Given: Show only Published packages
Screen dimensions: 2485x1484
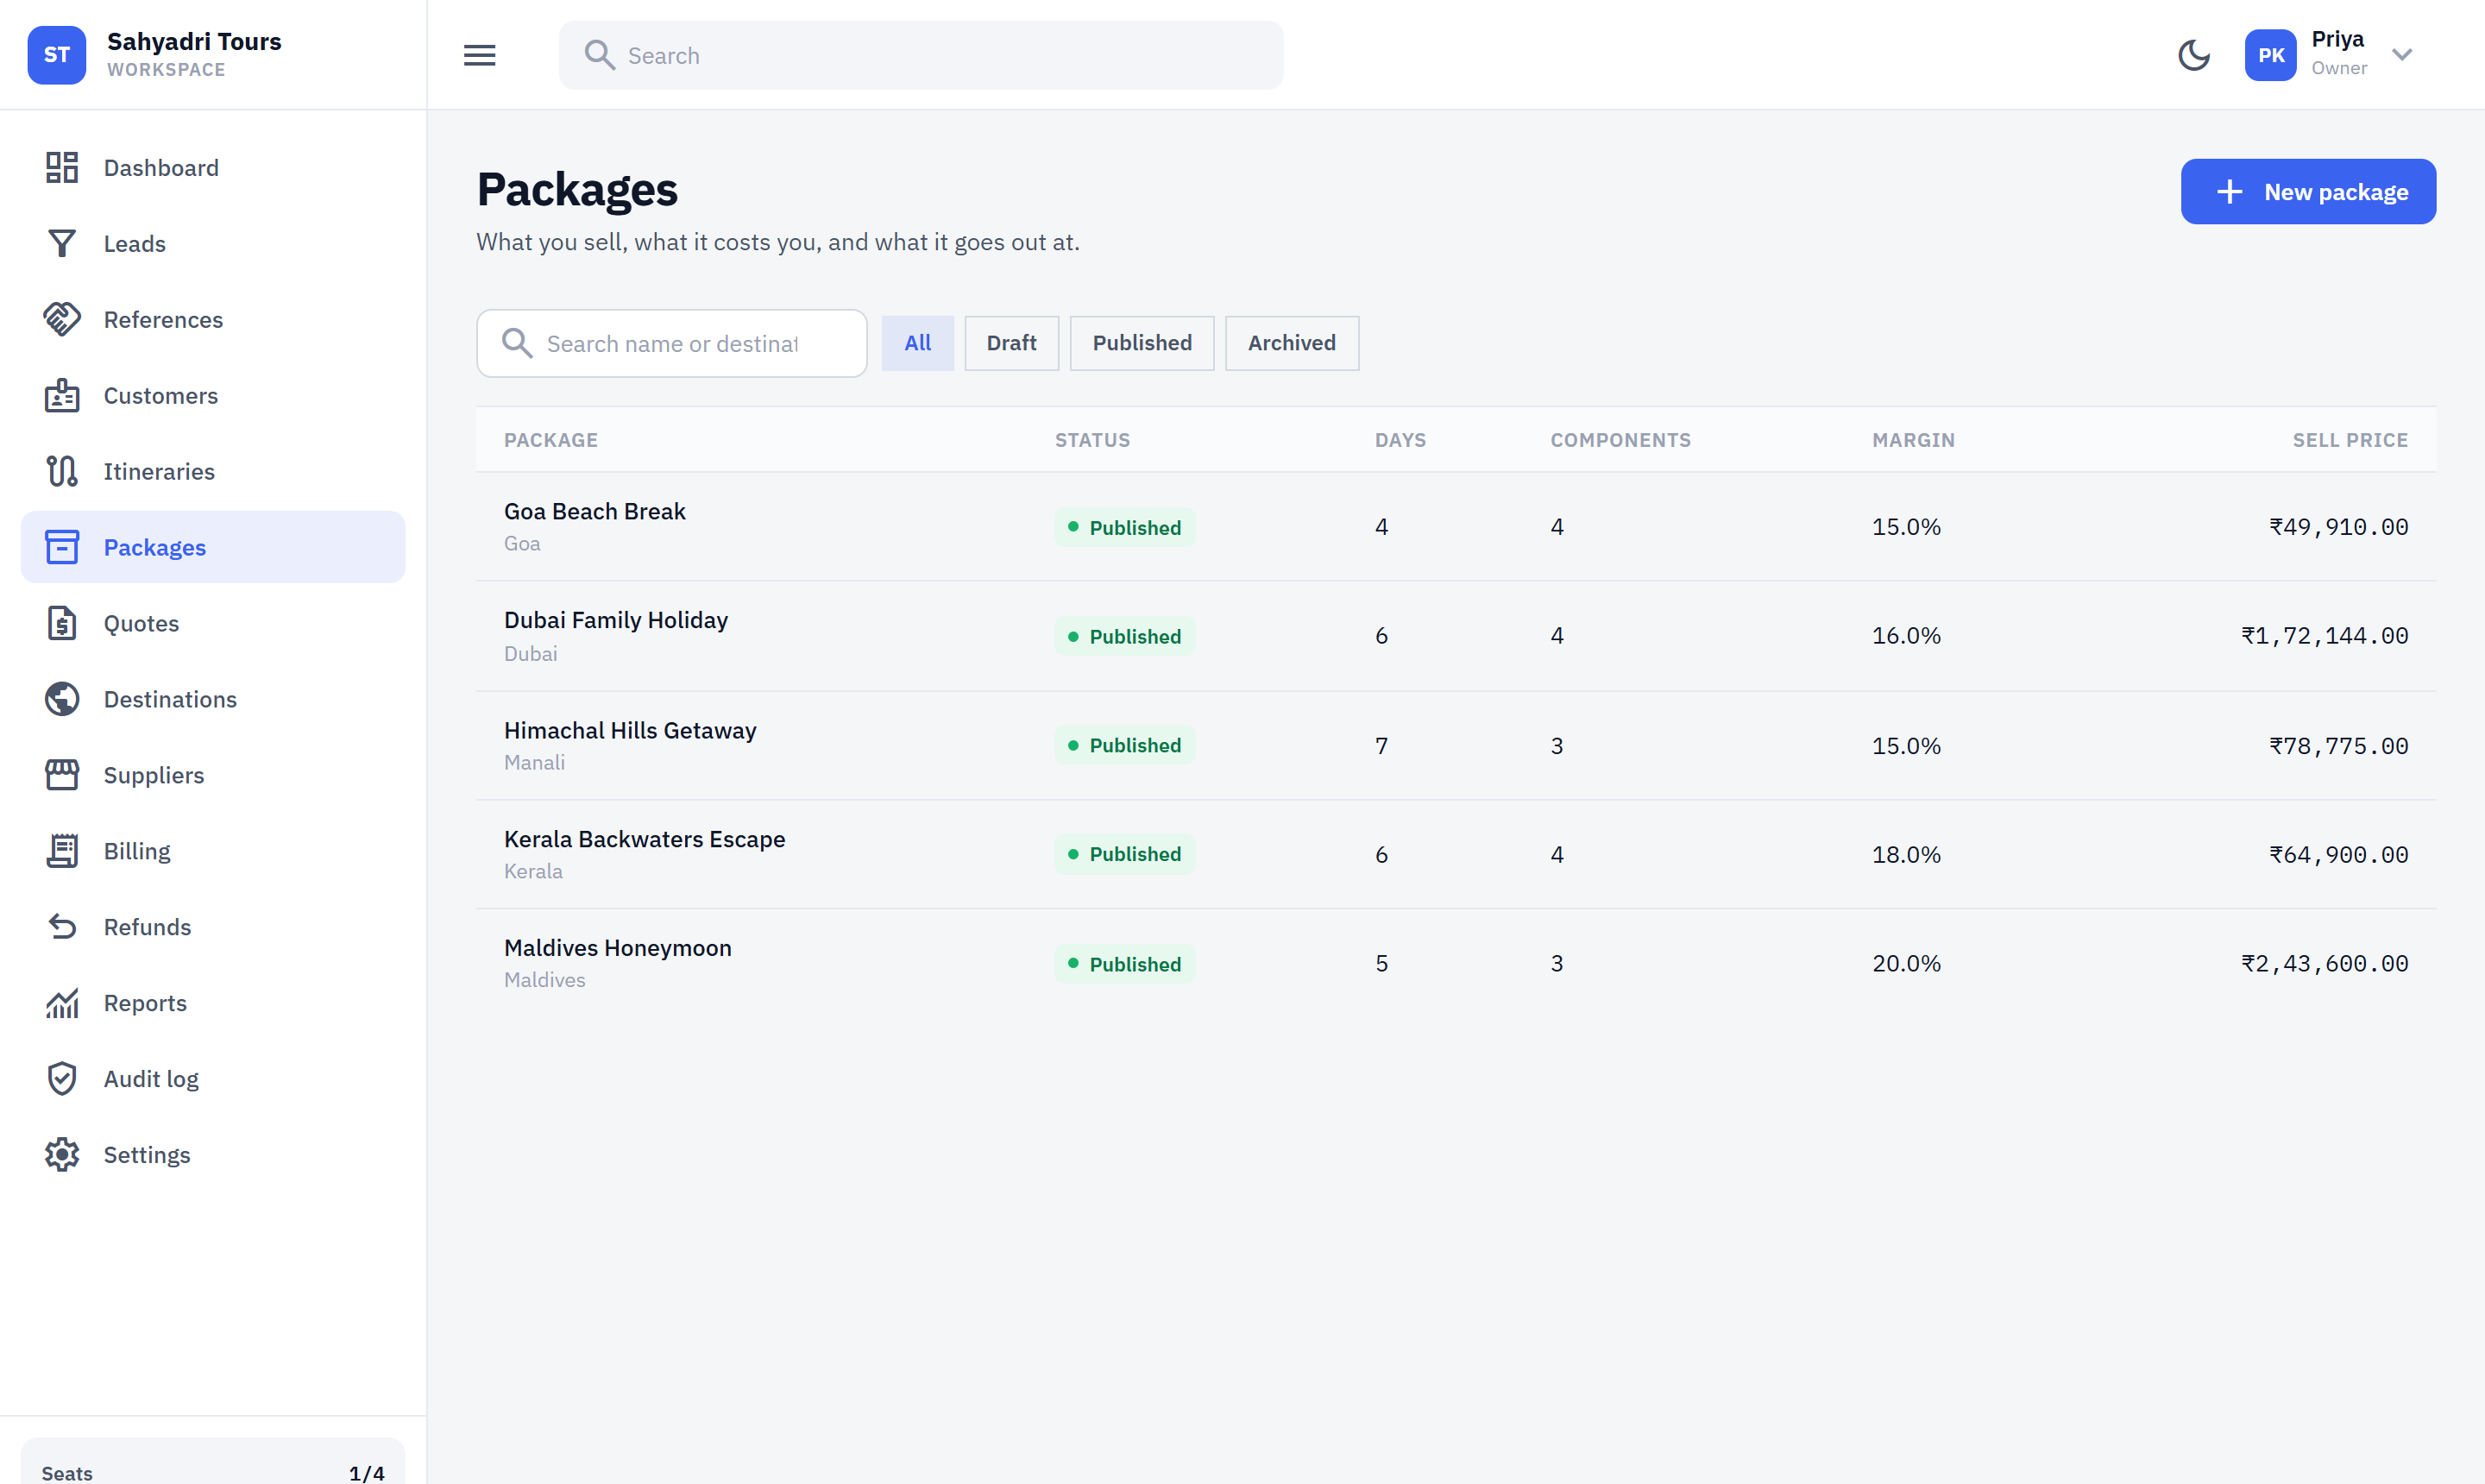Looking at the screenshot, I should coord(1142,343).
